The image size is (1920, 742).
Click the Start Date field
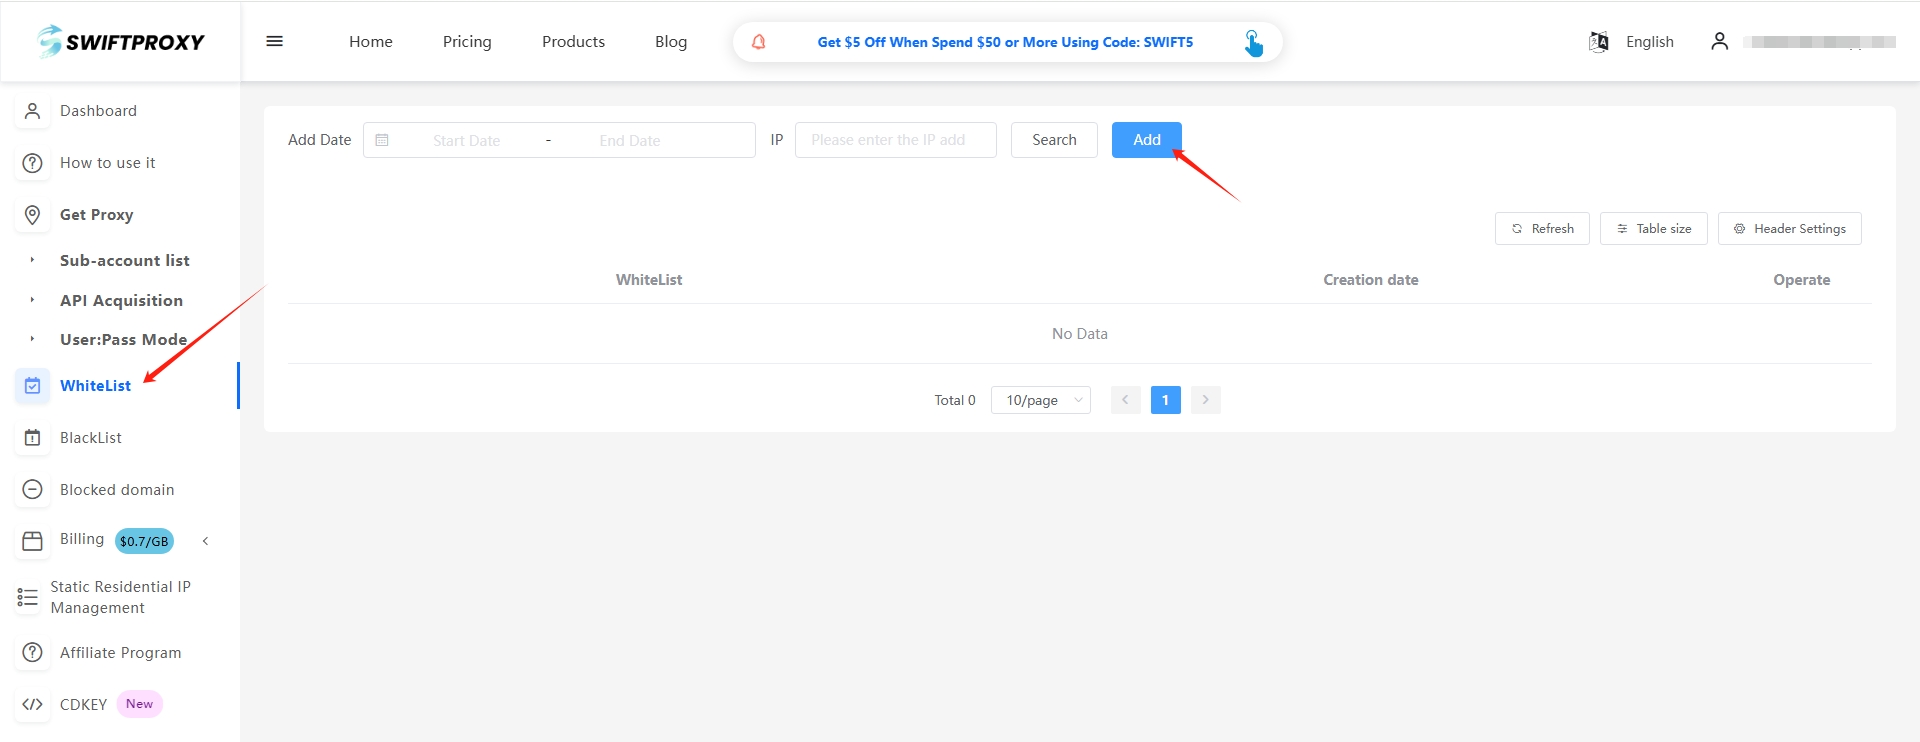point(466,141)
